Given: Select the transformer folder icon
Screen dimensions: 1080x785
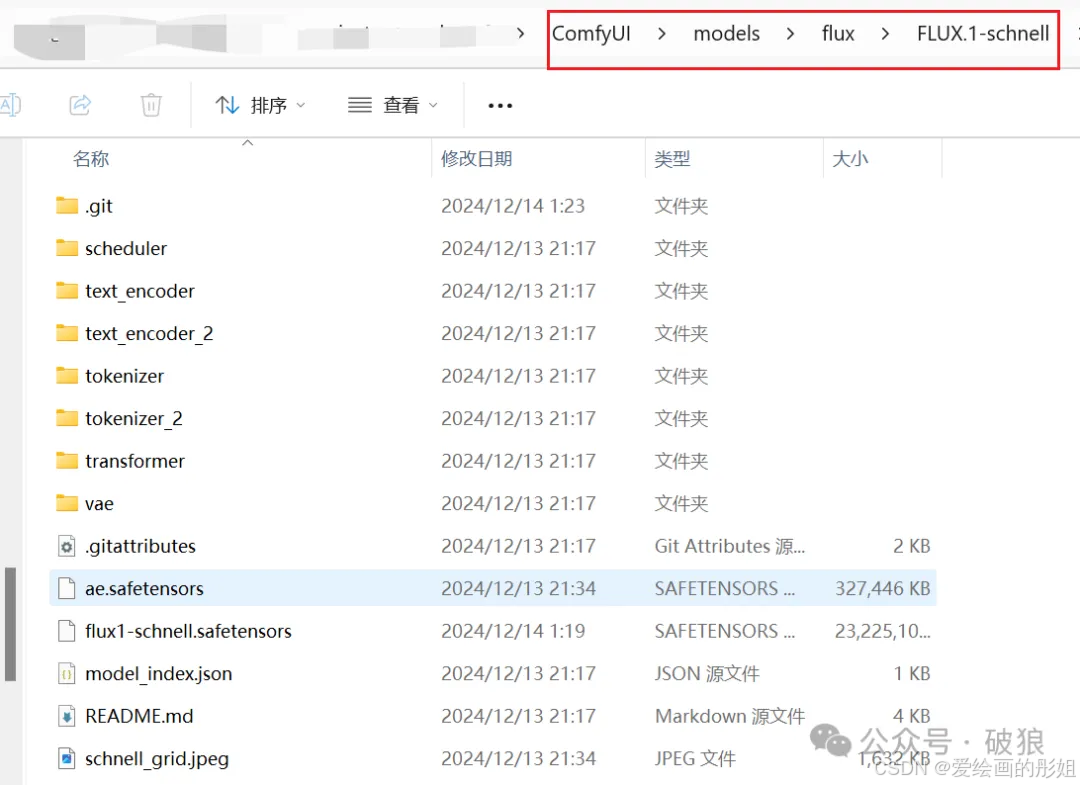Looking at the screenshot, I should click(x=67, y=461).
